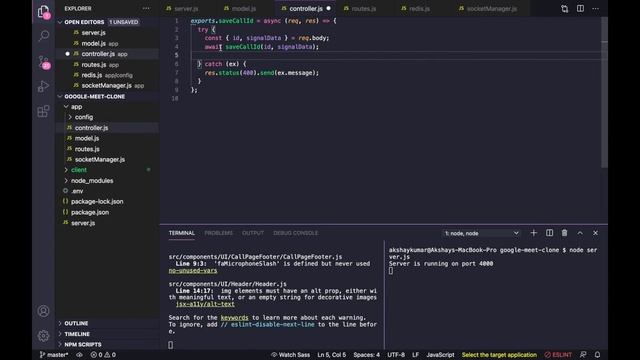Image resolution: width=640 pixels, height=360 pixels.
Task: Open model.js in the Open Editors list
Action: pos(108,43)
